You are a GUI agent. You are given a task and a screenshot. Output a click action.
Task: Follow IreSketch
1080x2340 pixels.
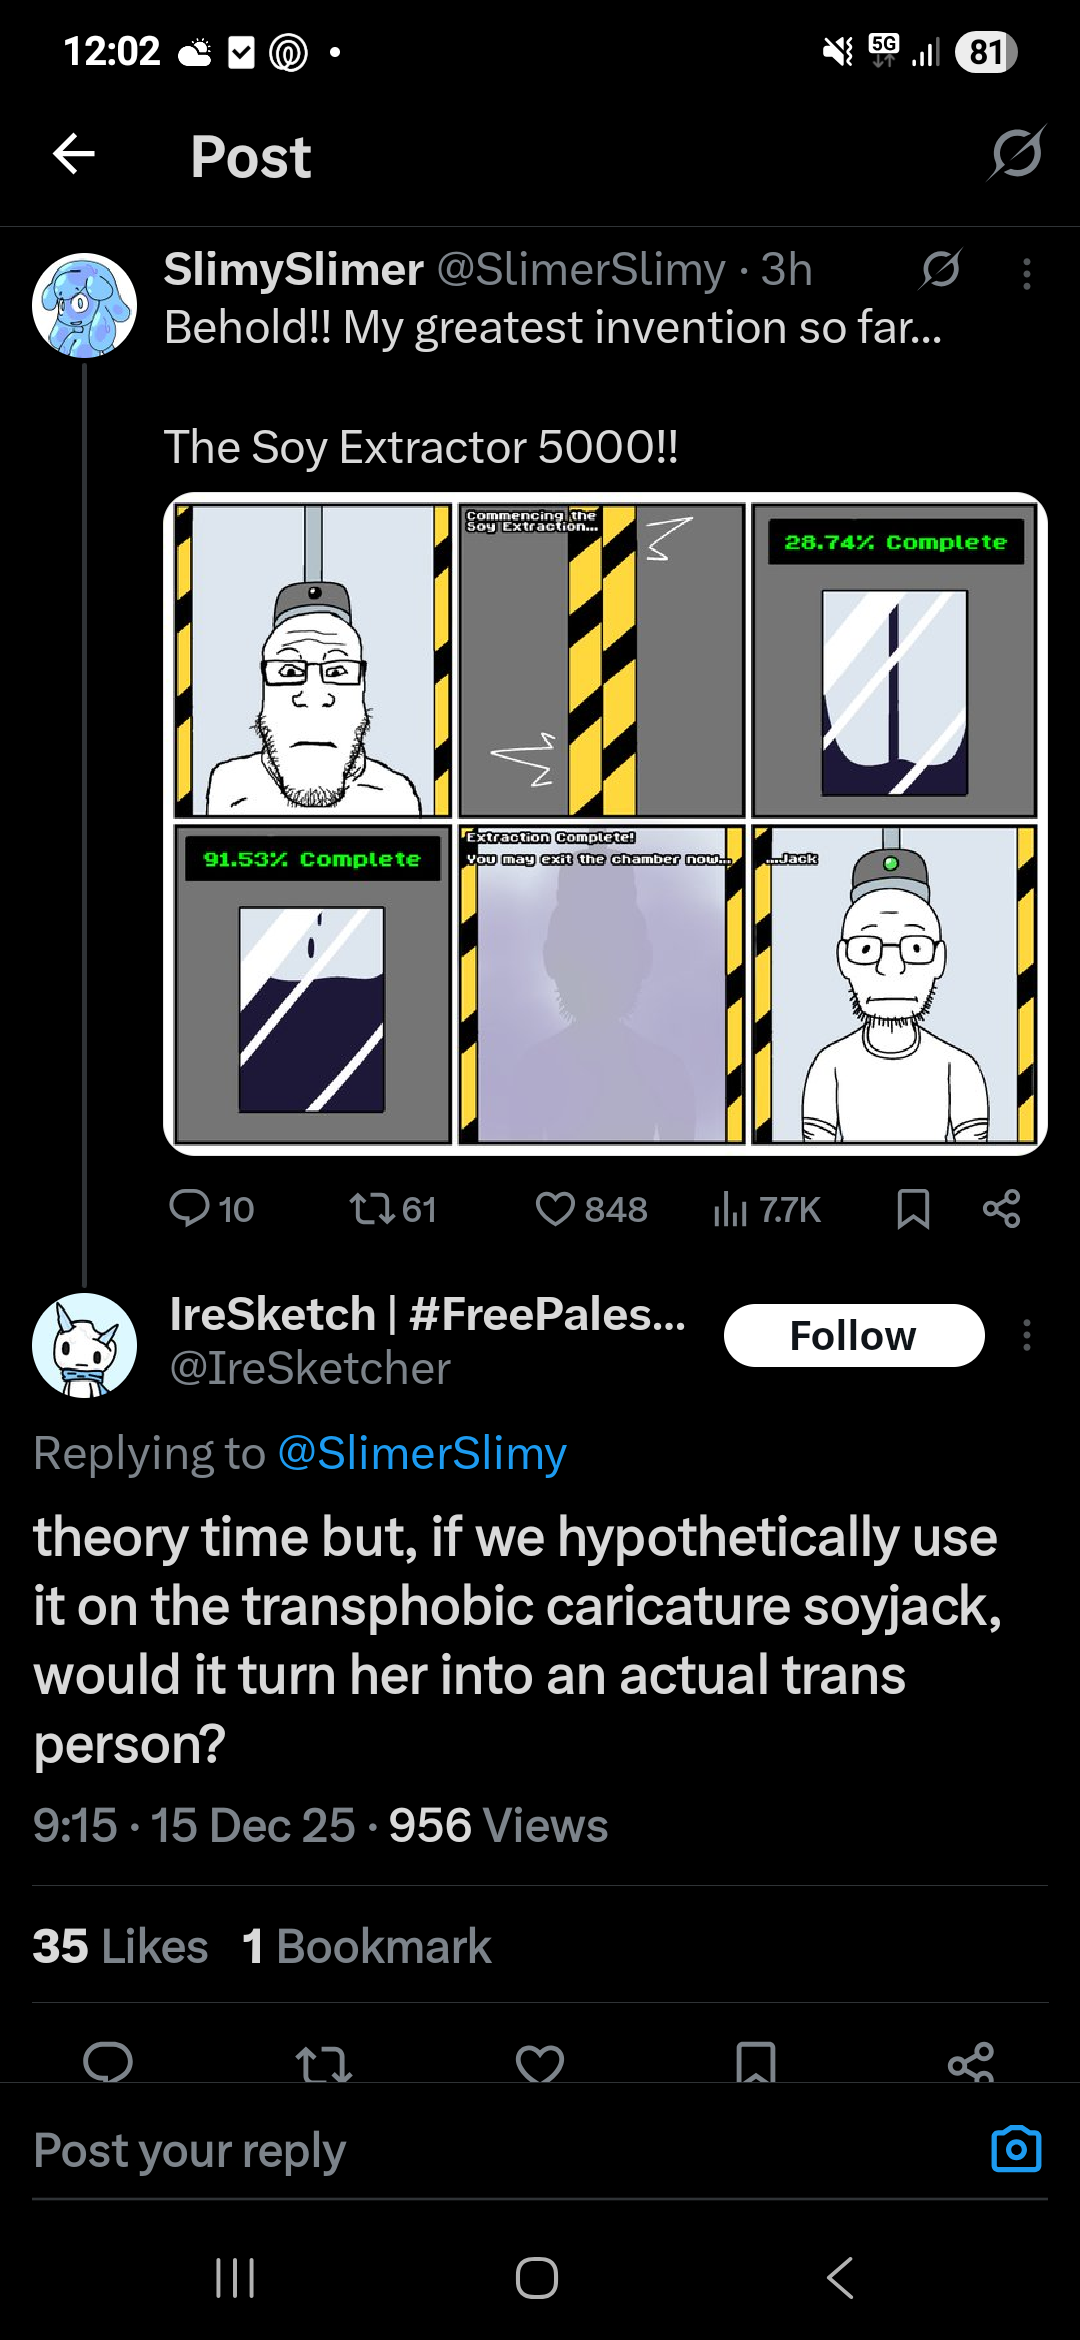click(x=853, y=1336)
